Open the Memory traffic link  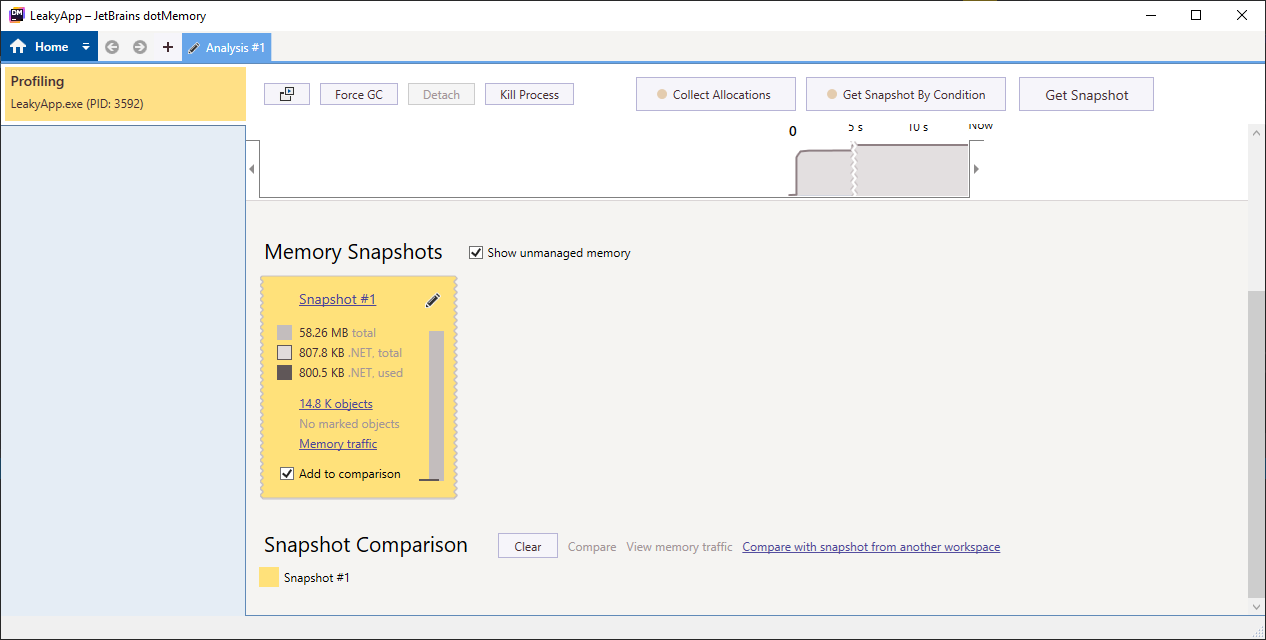pos(338,444)
